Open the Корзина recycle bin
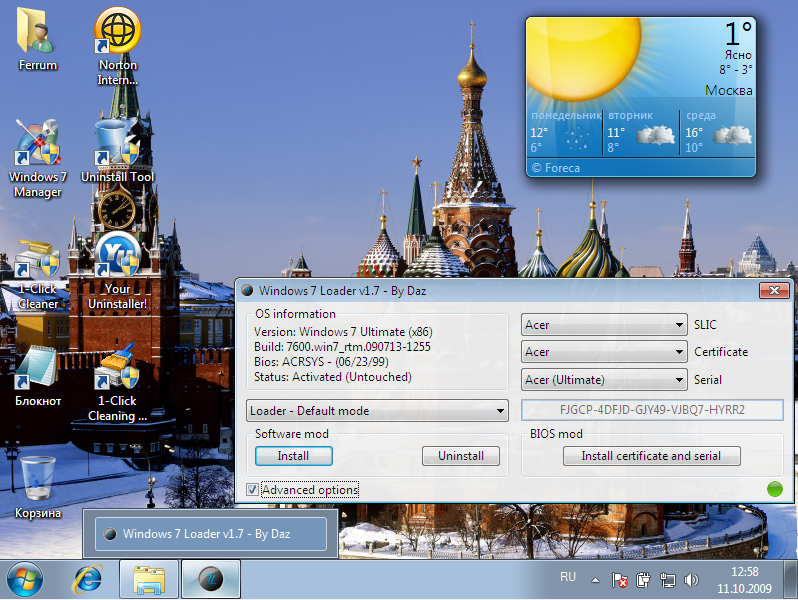 click(38, 488)
